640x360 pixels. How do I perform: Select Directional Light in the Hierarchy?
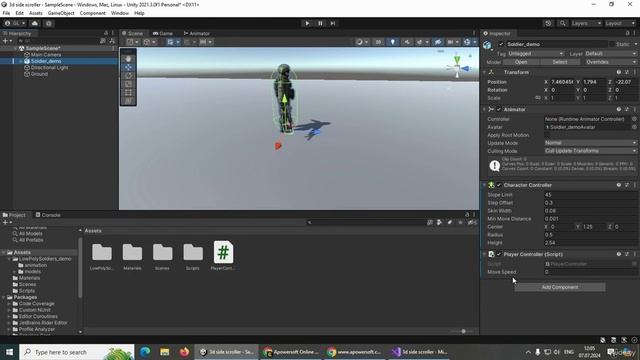pyautogui.click(x=49, y=68)
